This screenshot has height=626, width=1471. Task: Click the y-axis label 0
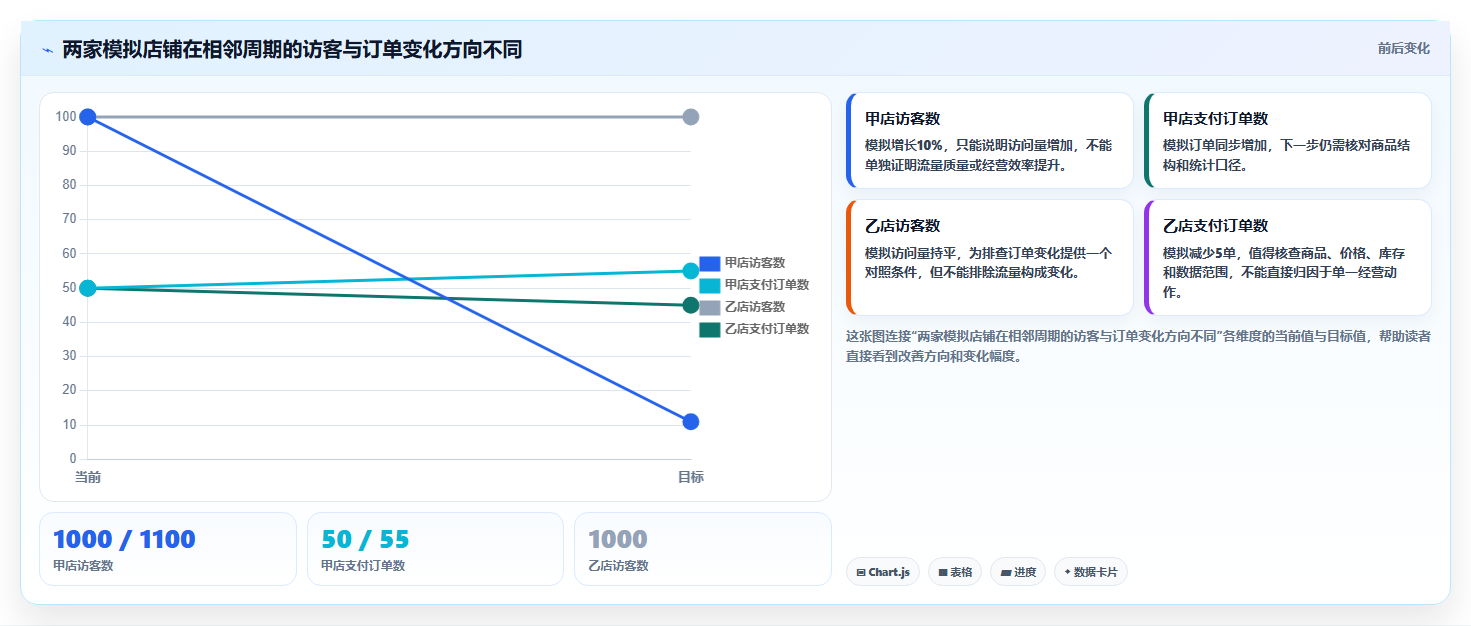pyautogui.click(x=72, y=459)
